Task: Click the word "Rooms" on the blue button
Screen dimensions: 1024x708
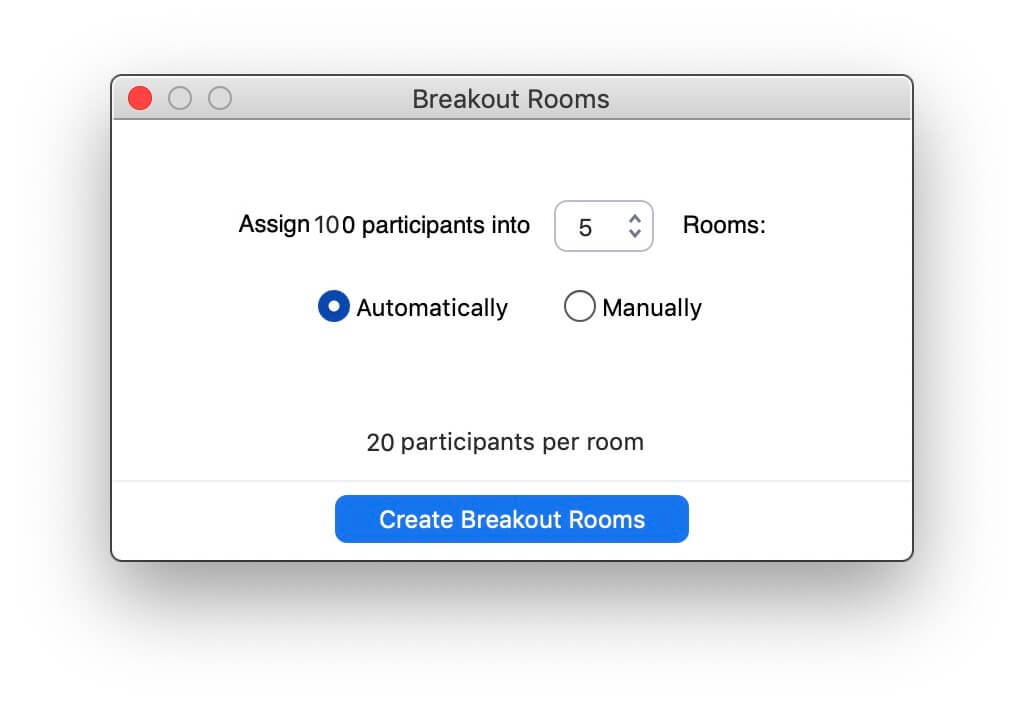Action: 607,520
